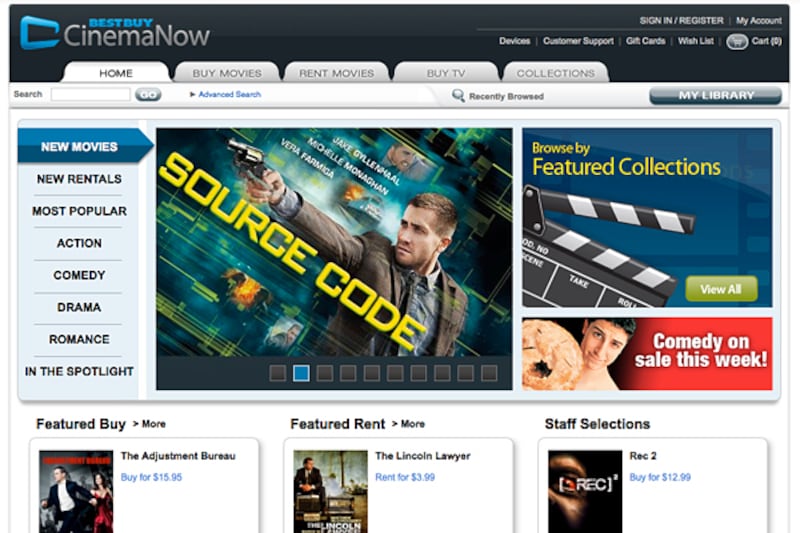The width and height of the screenshot is (800, 533).
Task: Click the CinemaNow logo
Action: (x=115, y=33)
